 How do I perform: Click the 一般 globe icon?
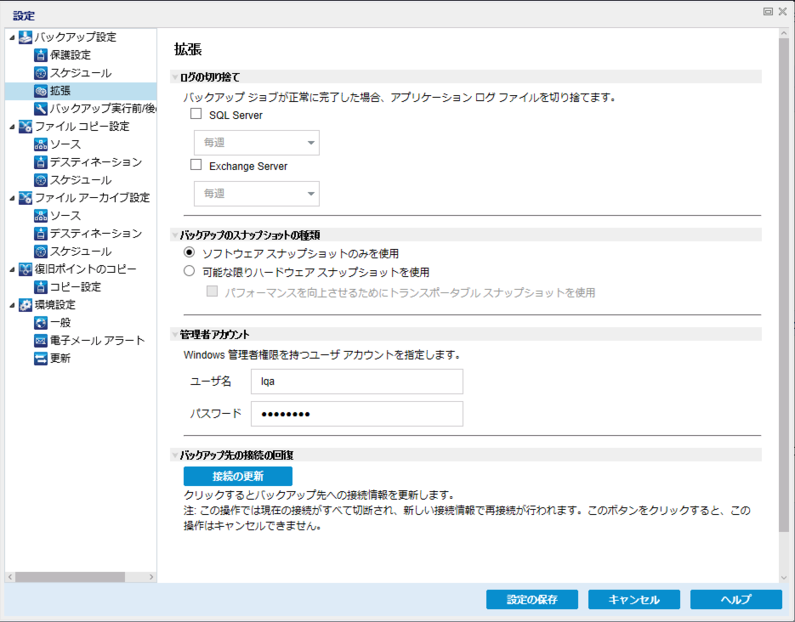click(41, 322)
